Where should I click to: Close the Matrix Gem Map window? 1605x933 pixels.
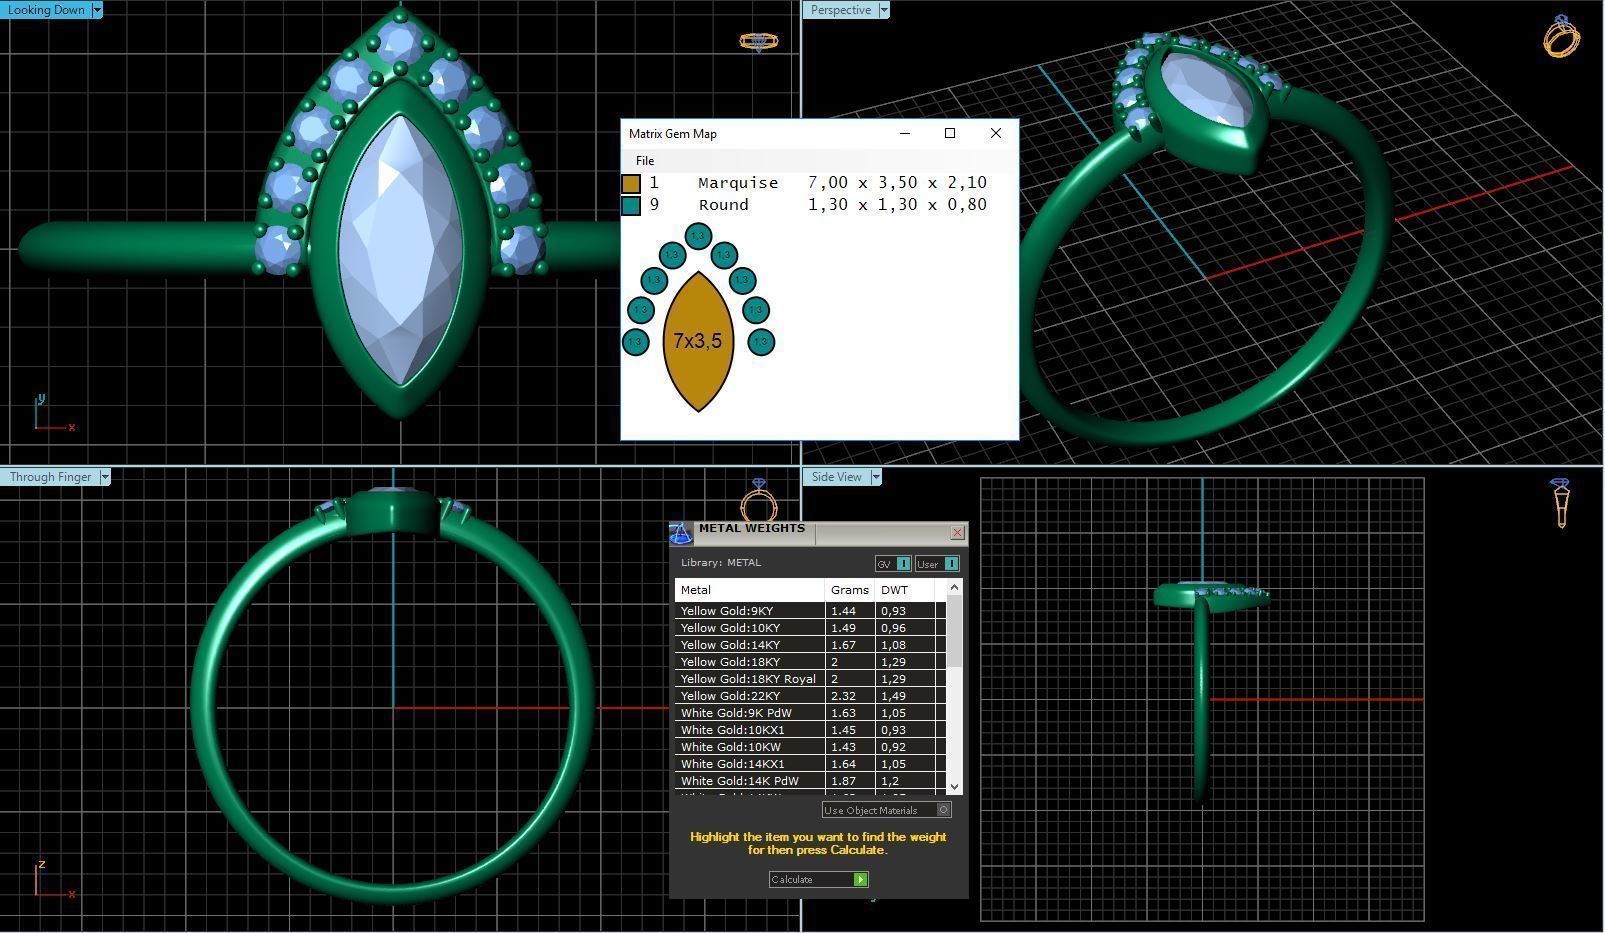pos(995,133)
